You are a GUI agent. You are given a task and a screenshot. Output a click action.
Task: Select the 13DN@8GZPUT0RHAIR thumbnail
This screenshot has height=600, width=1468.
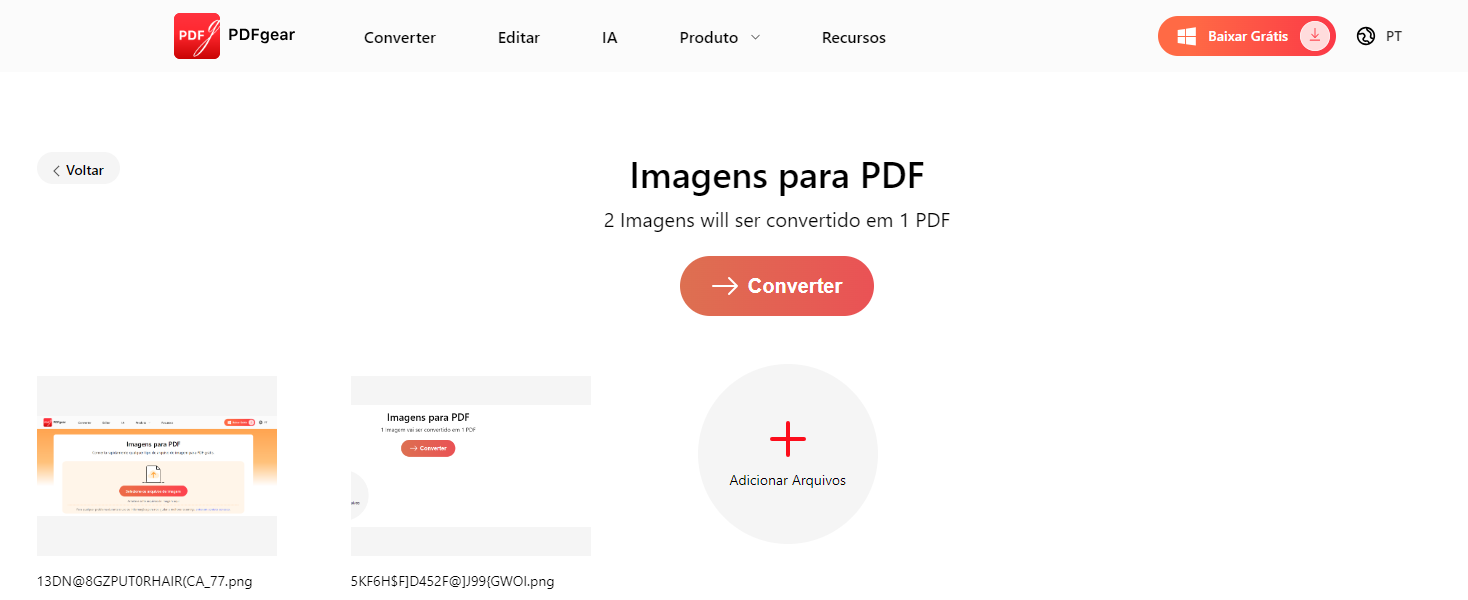pyautogui.click(x=157, y=466)
